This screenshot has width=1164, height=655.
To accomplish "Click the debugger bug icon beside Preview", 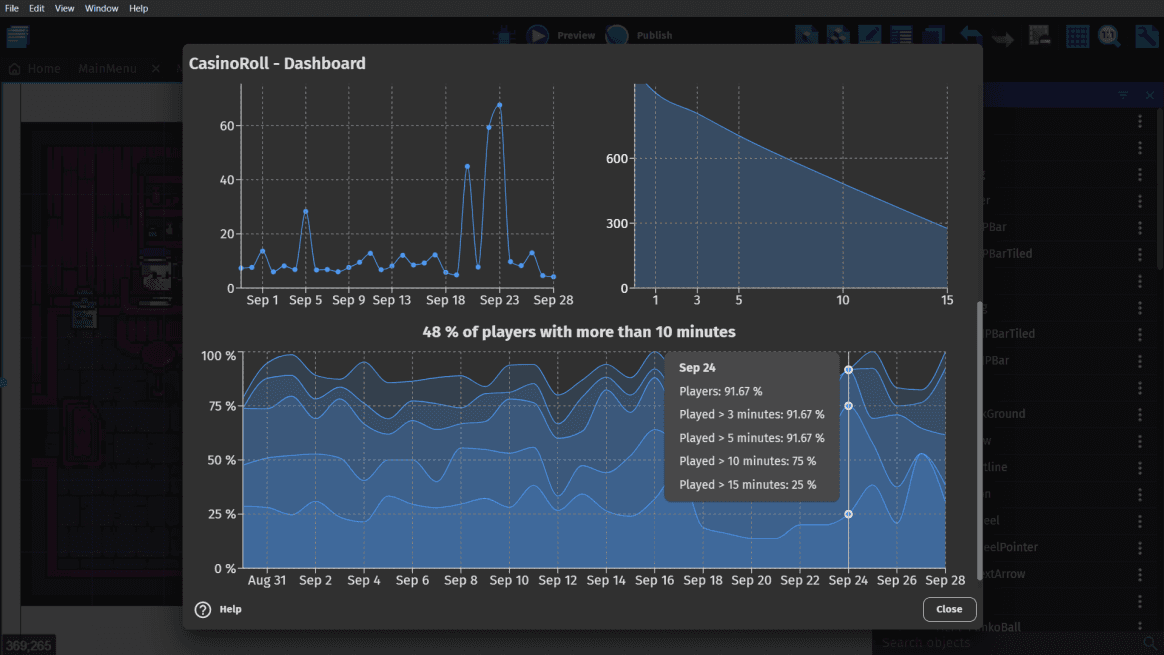I will pos(505,36).
